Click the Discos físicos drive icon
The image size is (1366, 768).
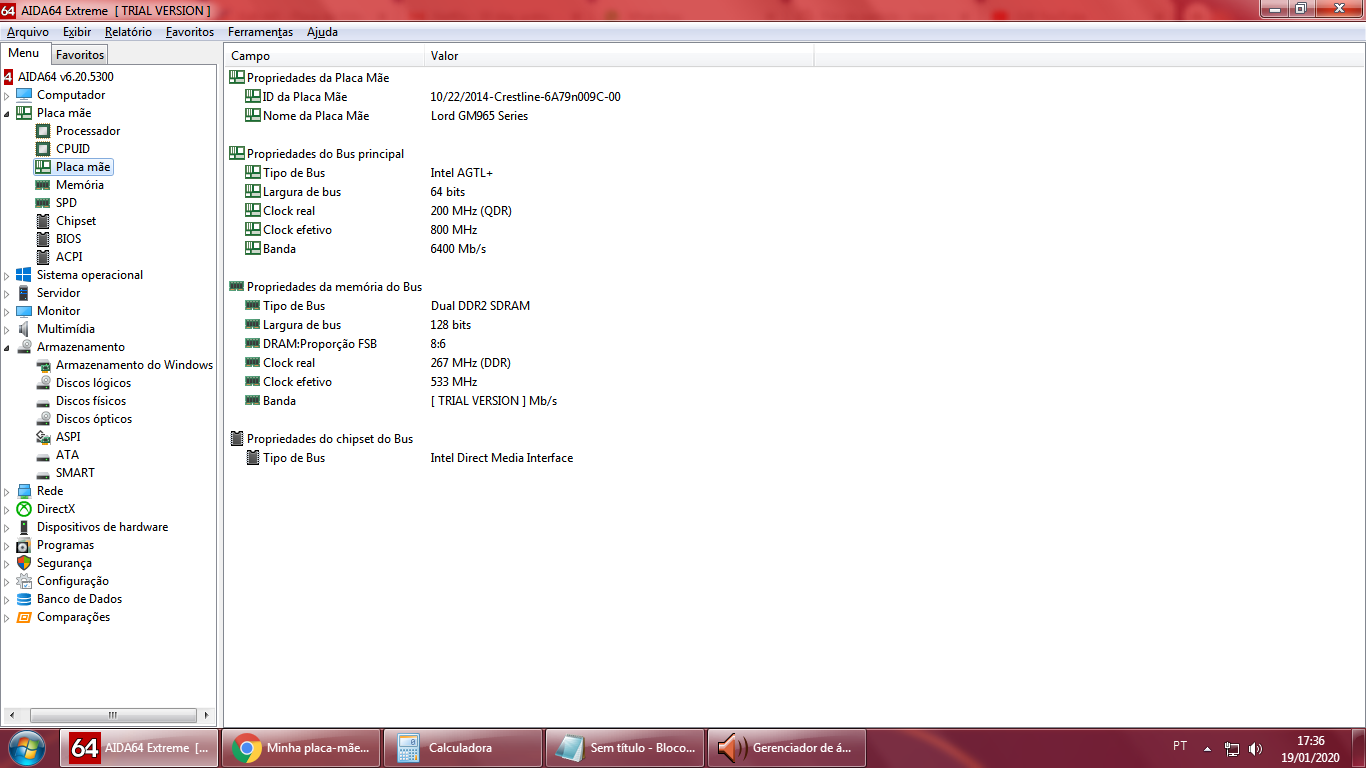point(43,401)
